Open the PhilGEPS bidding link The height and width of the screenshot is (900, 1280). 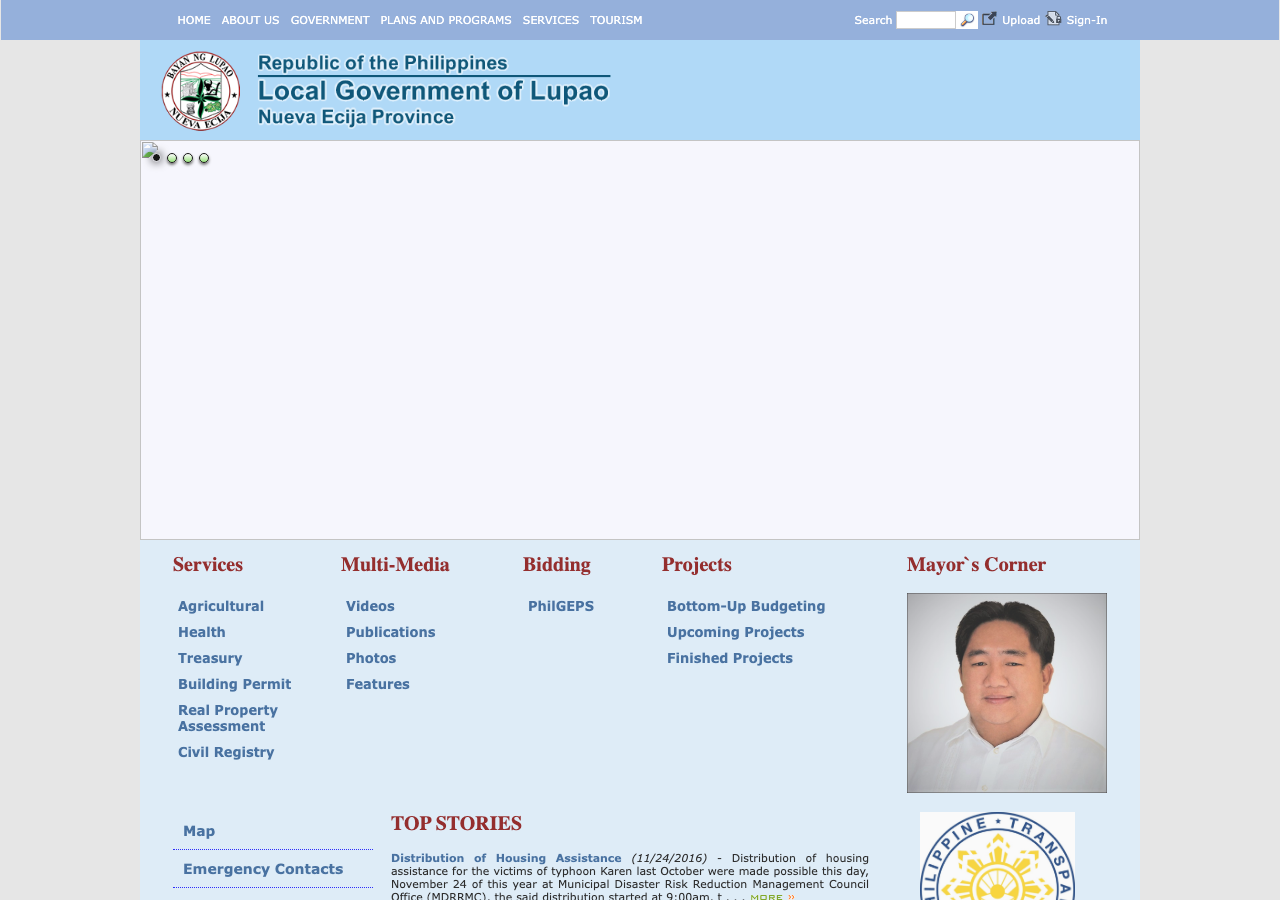coord(561,606)
